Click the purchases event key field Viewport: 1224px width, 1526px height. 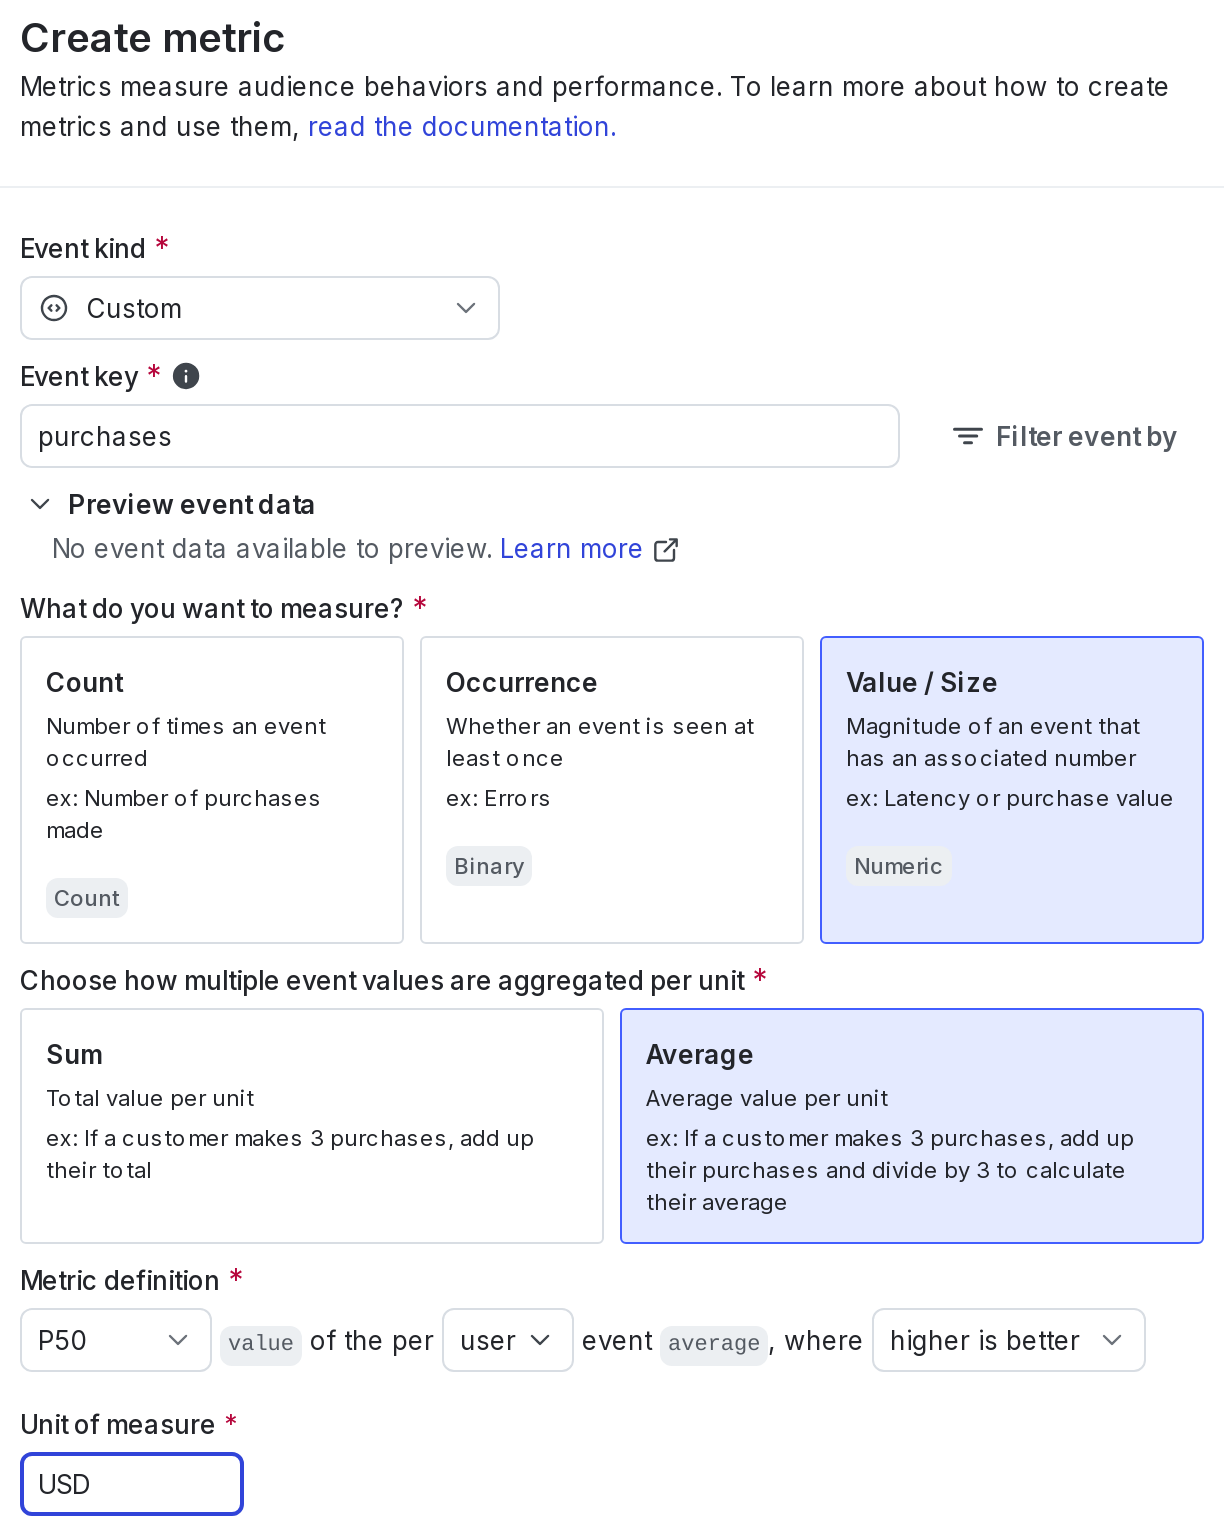coord(459,436)
